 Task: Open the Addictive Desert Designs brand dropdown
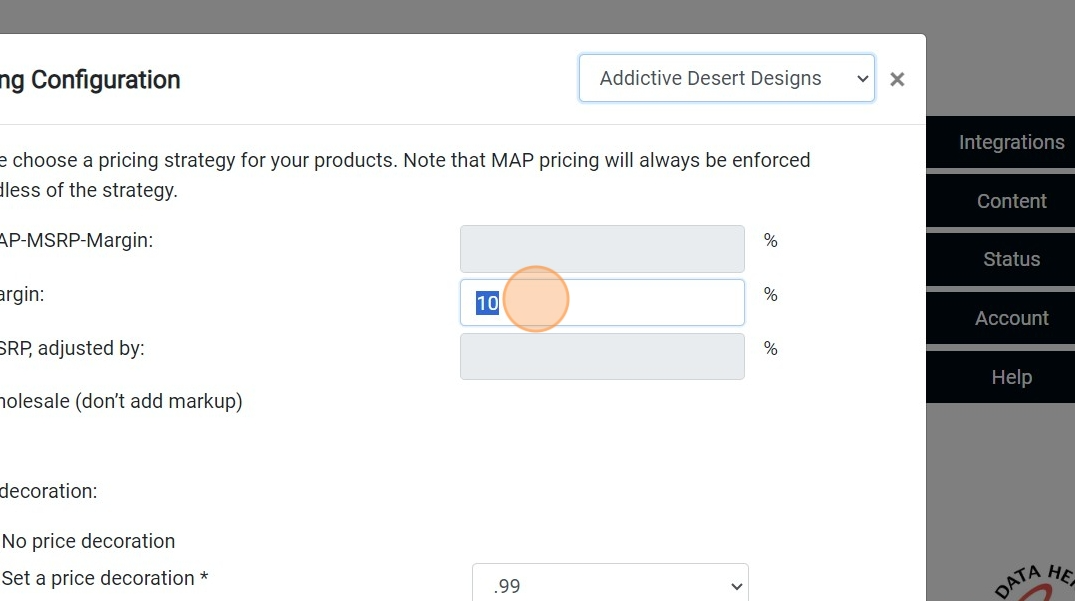pos(726,78)
